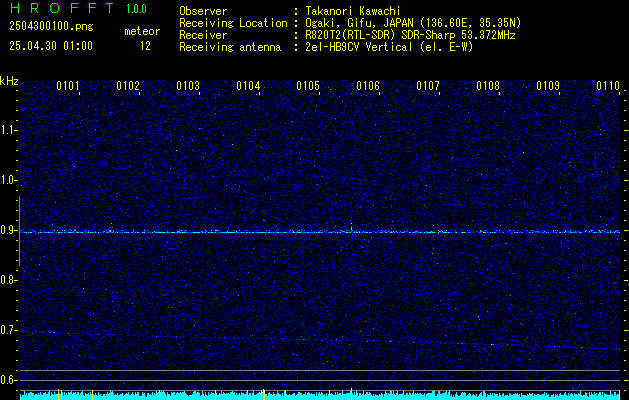
Task: Click the Receiving Location label
Action: pos(233,23)
